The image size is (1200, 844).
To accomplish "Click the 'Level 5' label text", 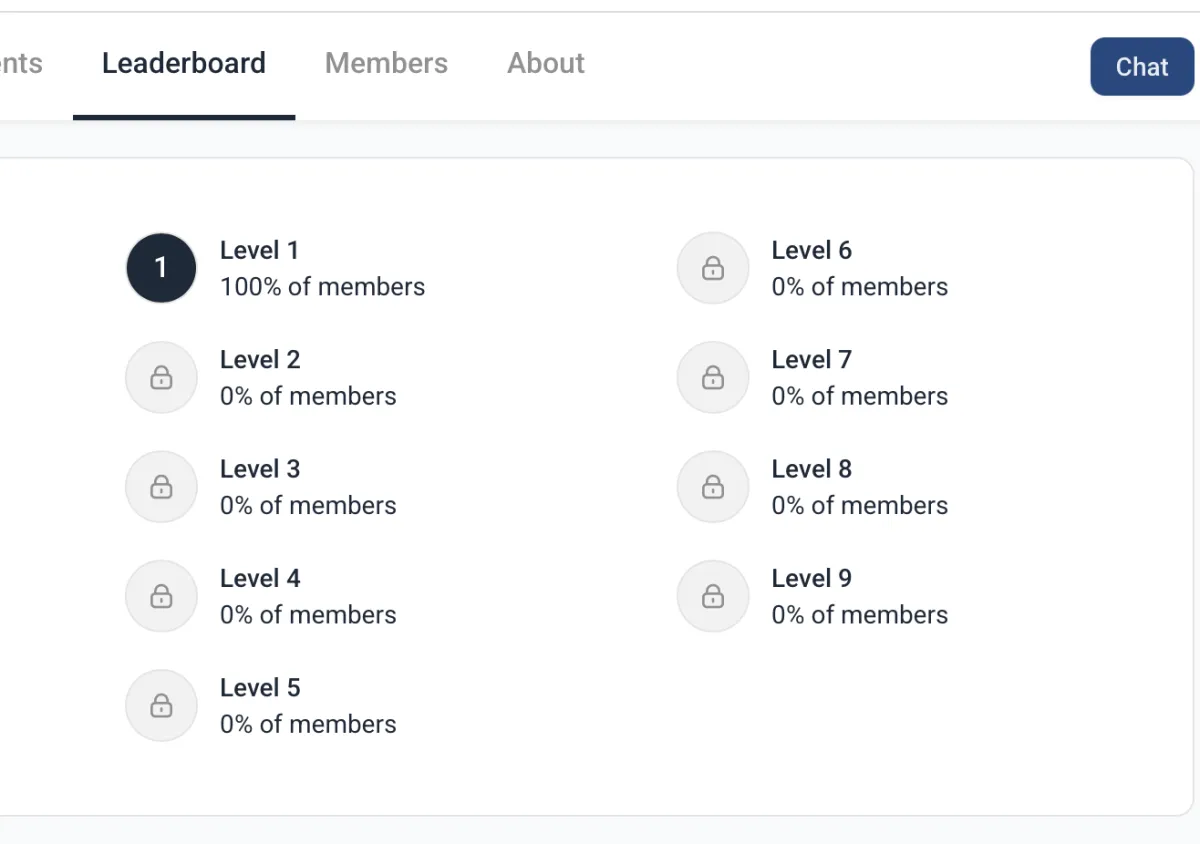I will (x=260, y=688).
